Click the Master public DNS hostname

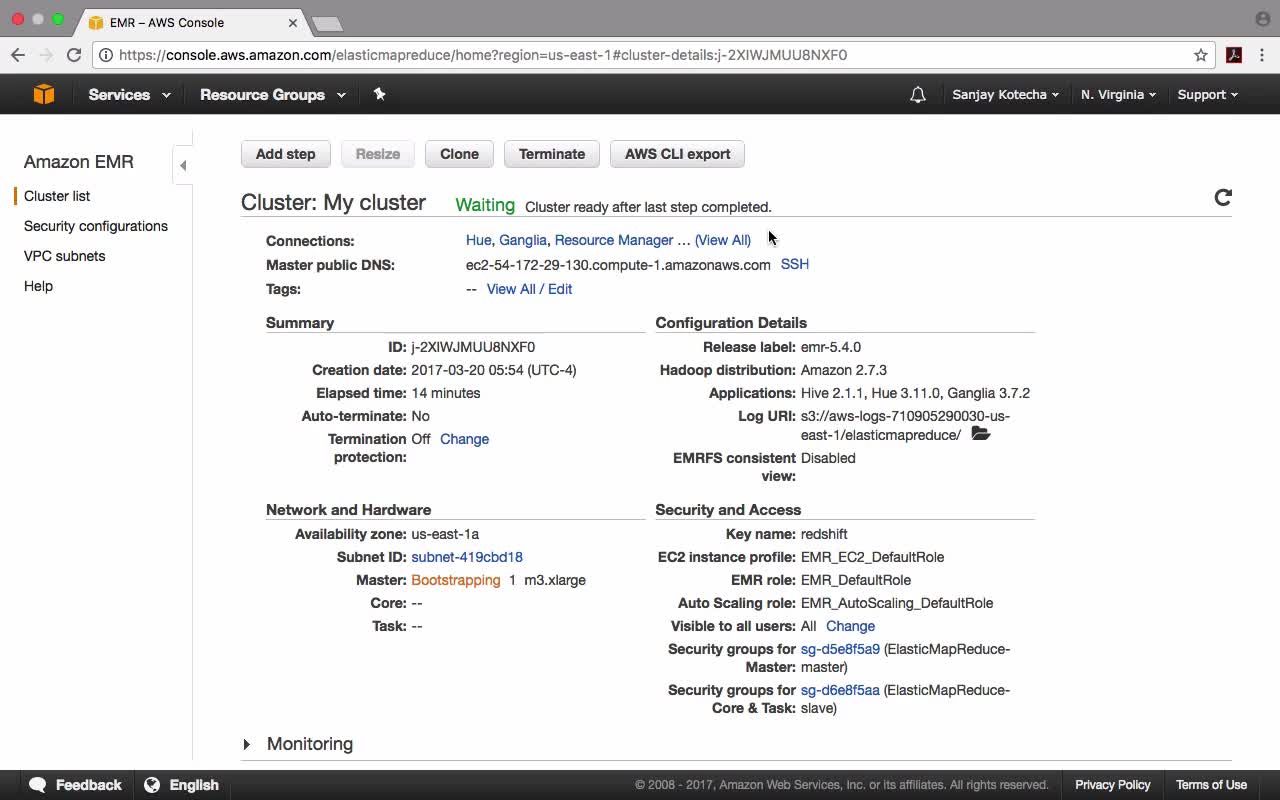618,265
